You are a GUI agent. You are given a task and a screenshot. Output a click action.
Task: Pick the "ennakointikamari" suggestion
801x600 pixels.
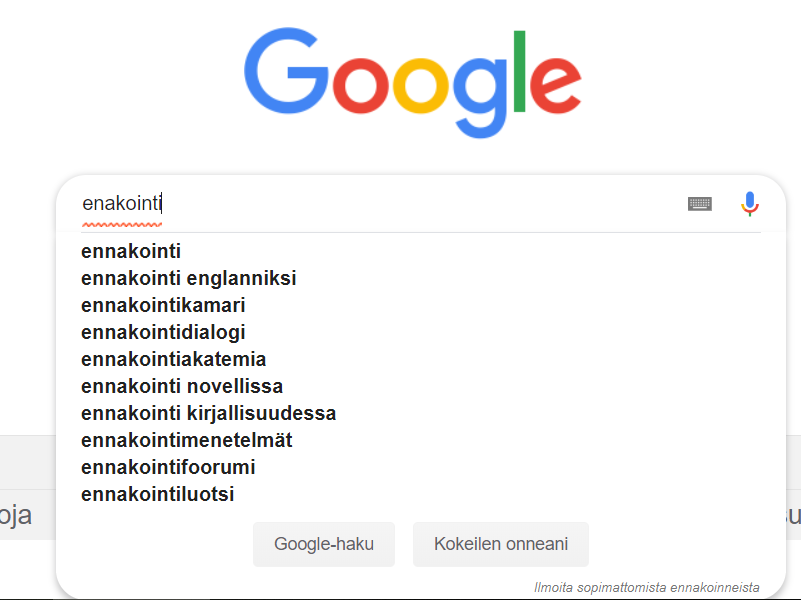[x=421, y=305]
